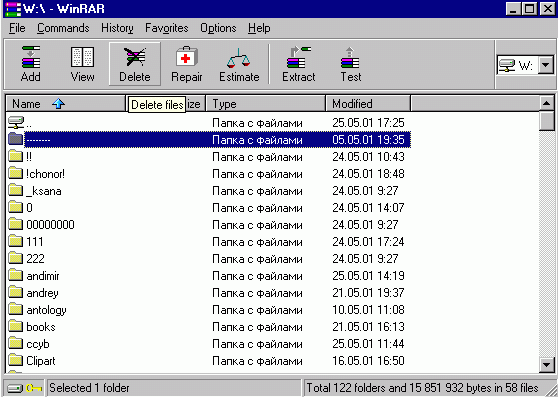Open the File menu
This screenshot has height=397, width=558.
click(x=17, y=28)
